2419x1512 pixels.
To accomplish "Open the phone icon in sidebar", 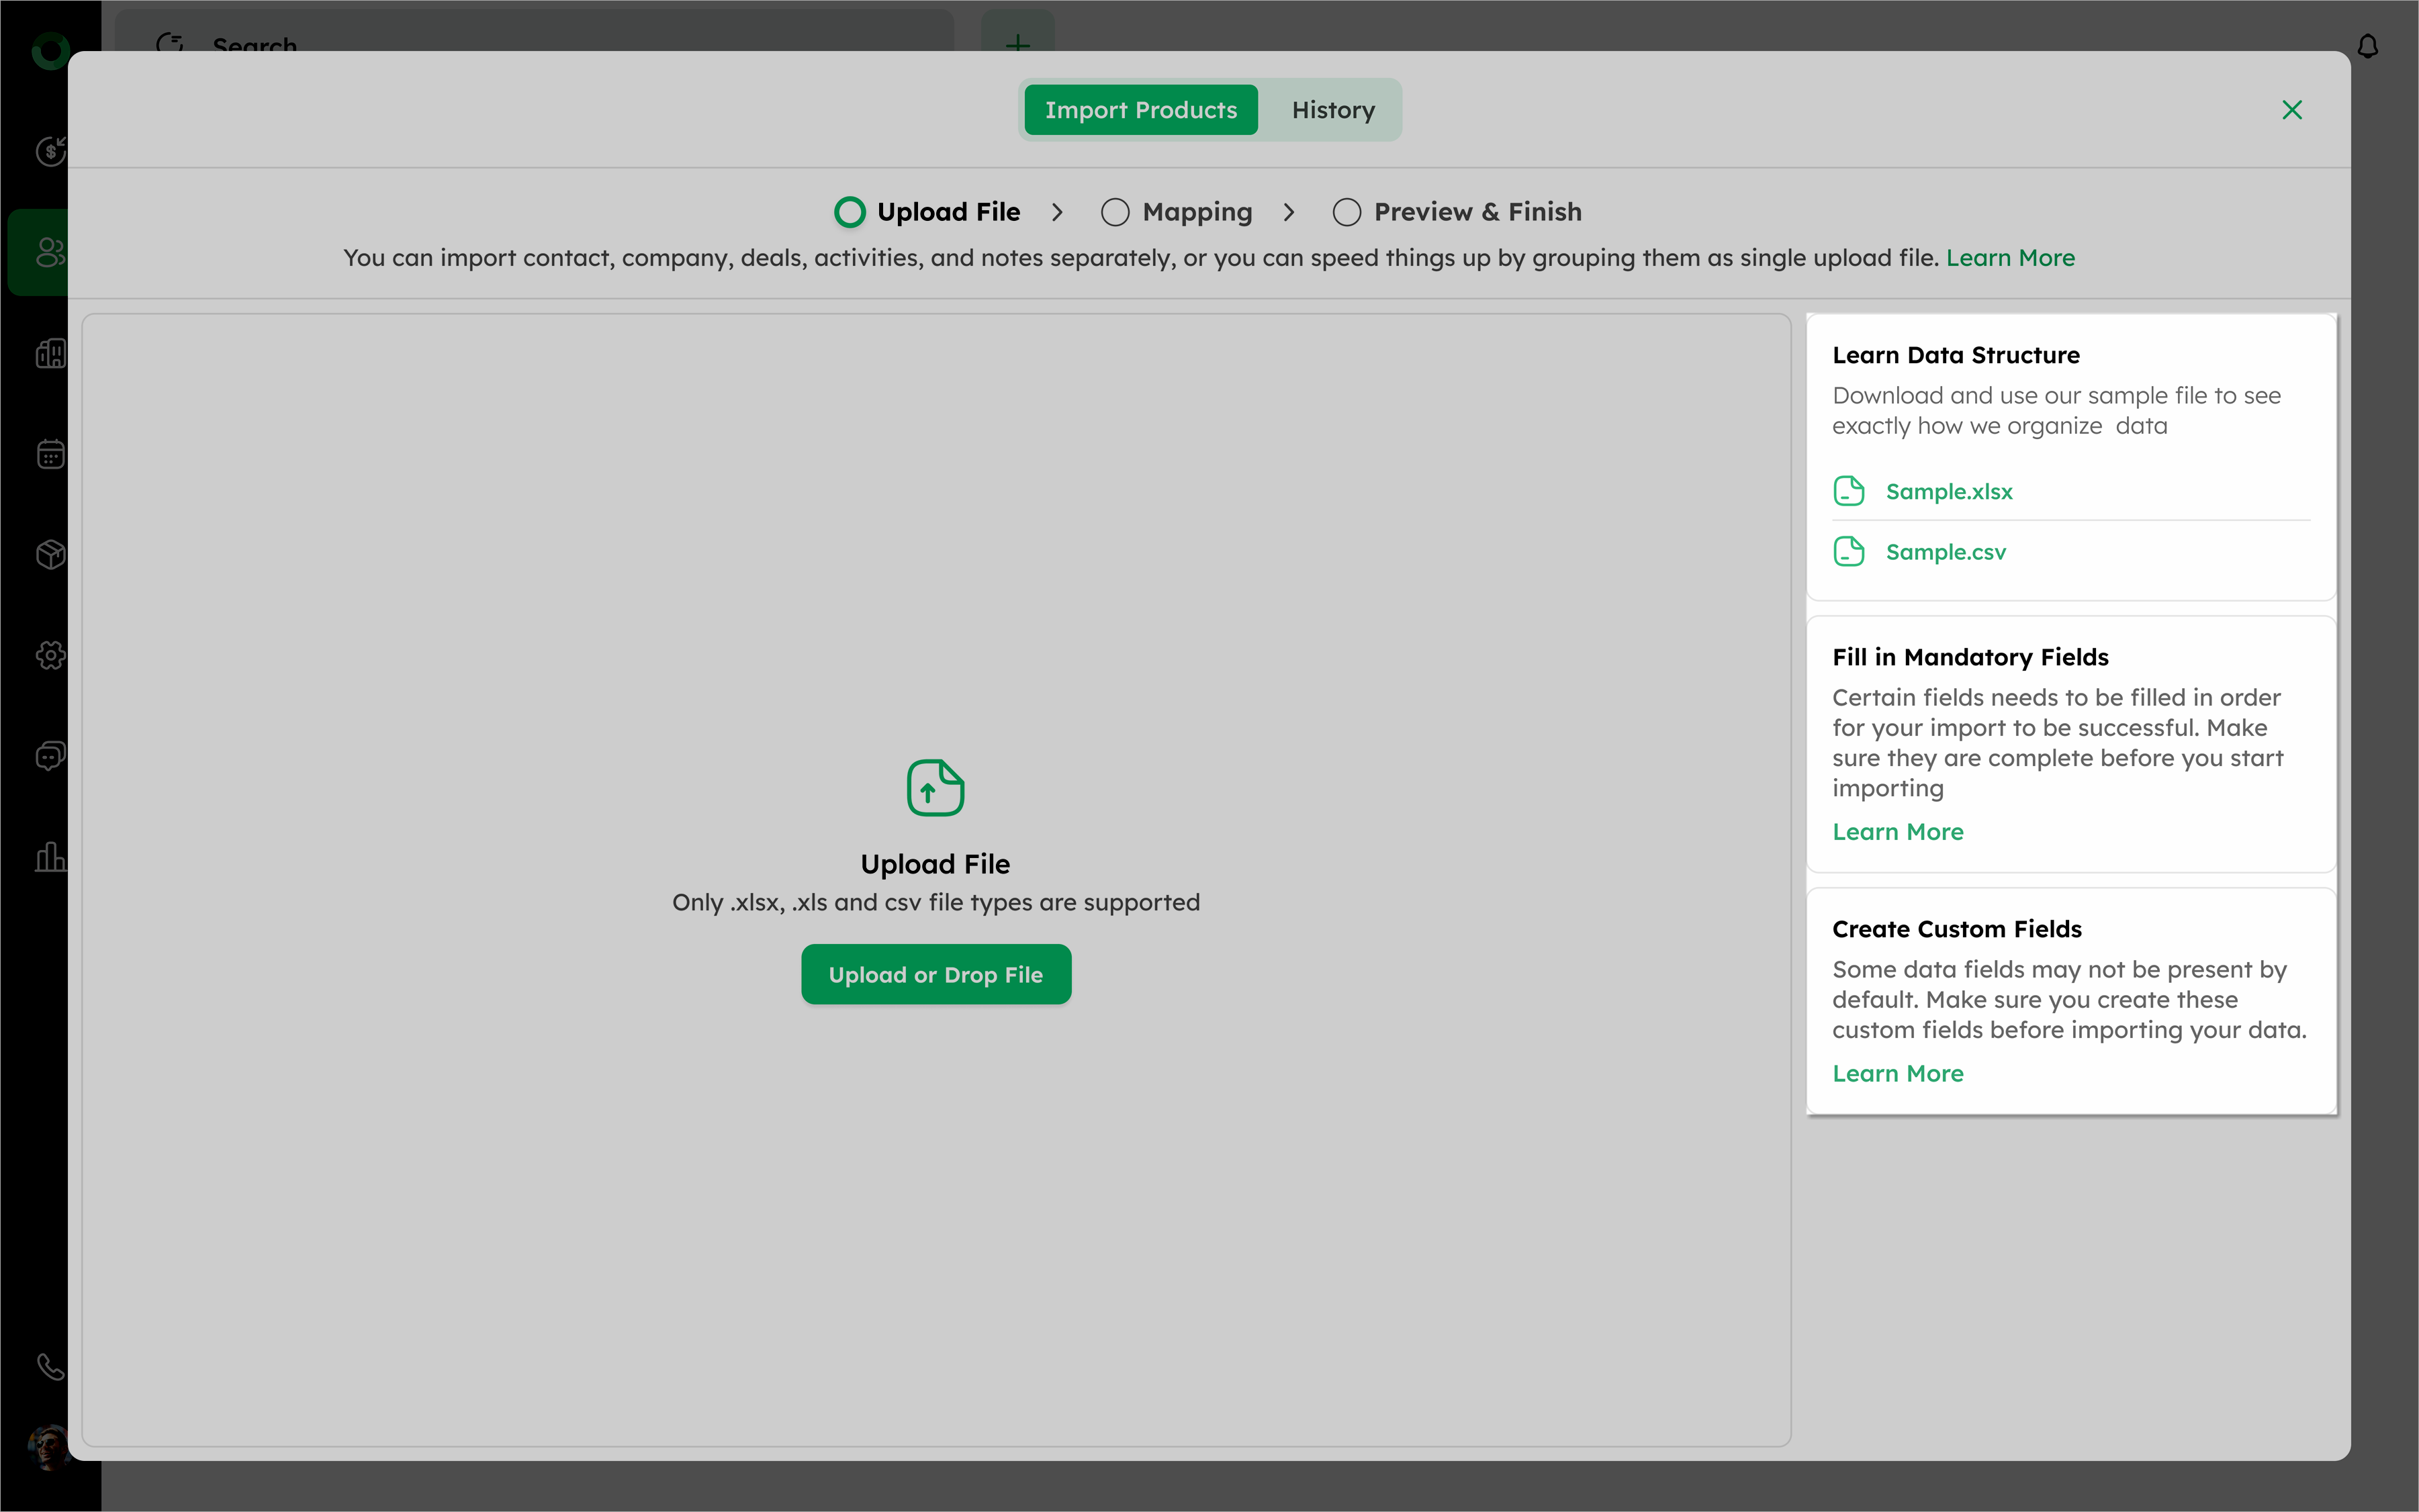I will pos(50,1366).
